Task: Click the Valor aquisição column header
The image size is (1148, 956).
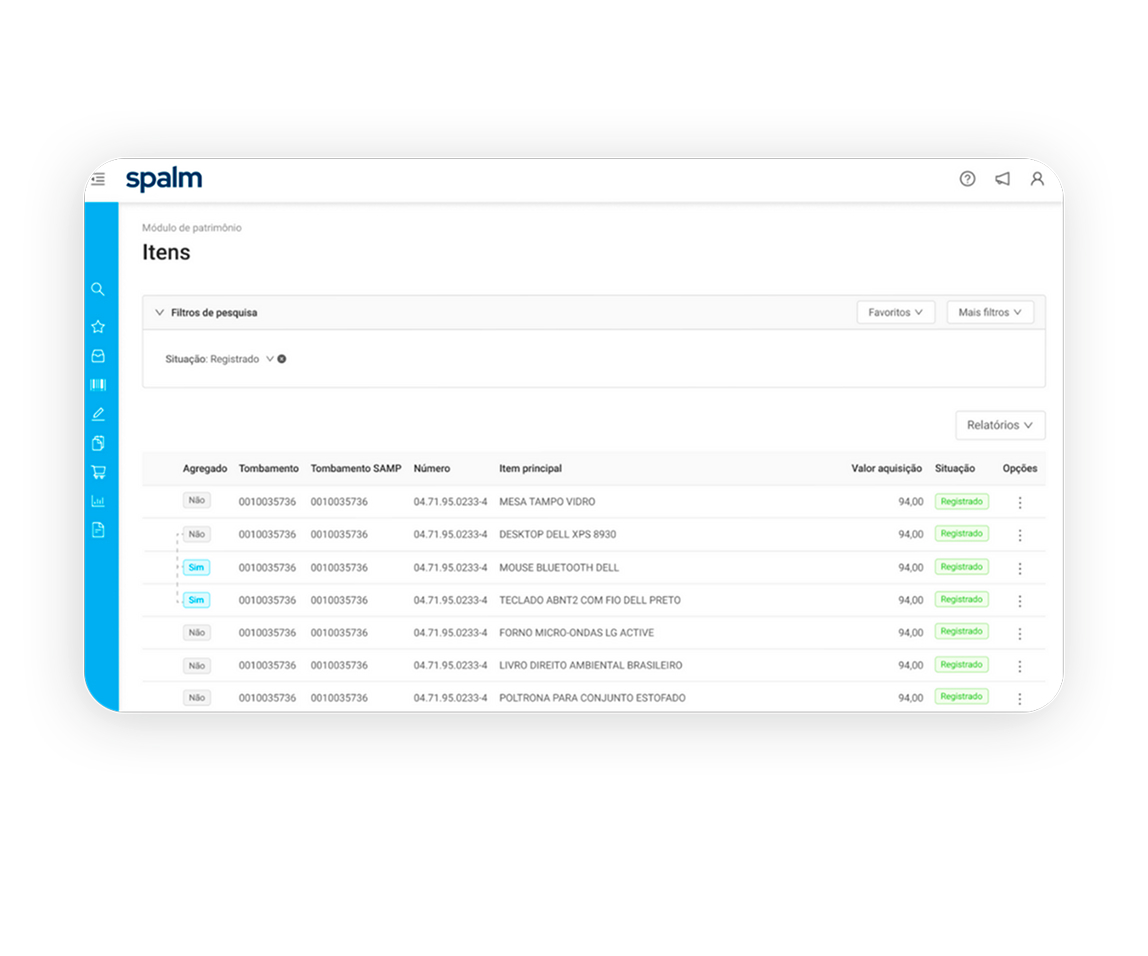Action: click(886, 469)
